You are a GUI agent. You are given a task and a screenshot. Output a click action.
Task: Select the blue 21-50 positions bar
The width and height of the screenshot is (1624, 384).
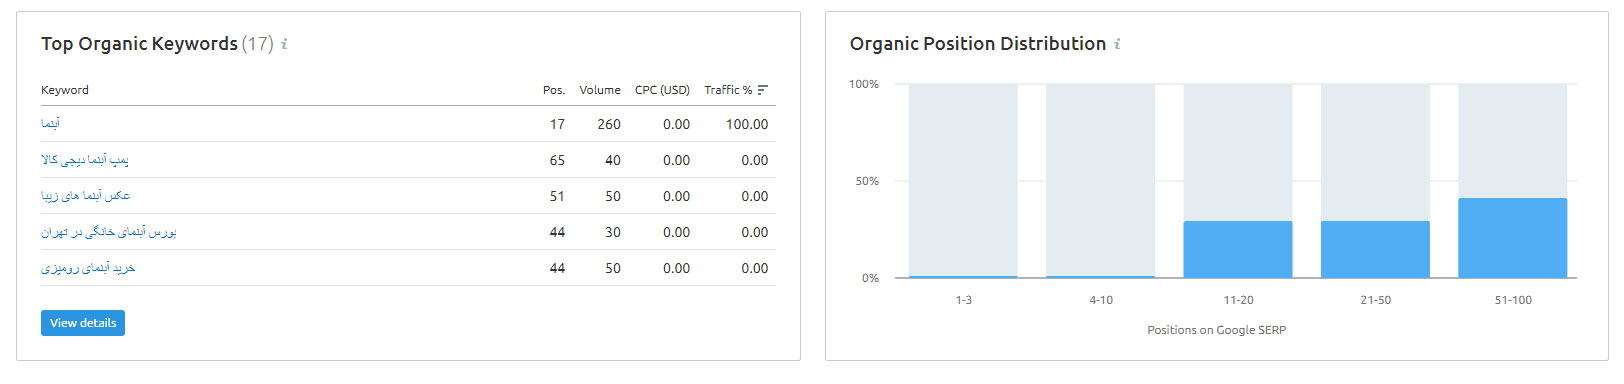tap(1375, 250)
